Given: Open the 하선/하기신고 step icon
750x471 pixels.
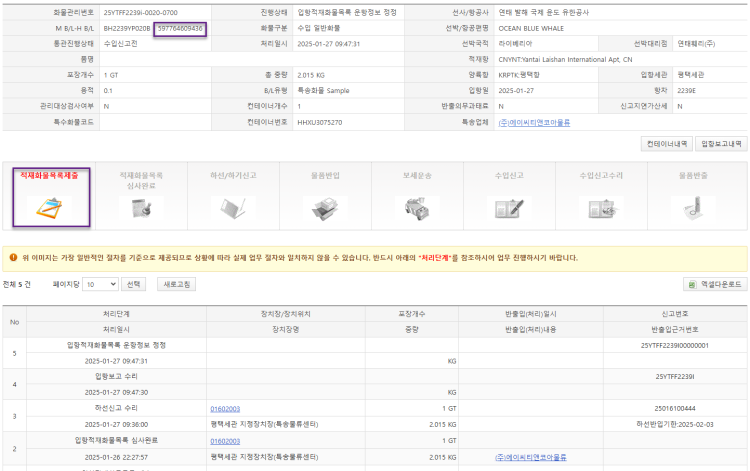Looking at the screenshot, I should (x=232, y=207).
